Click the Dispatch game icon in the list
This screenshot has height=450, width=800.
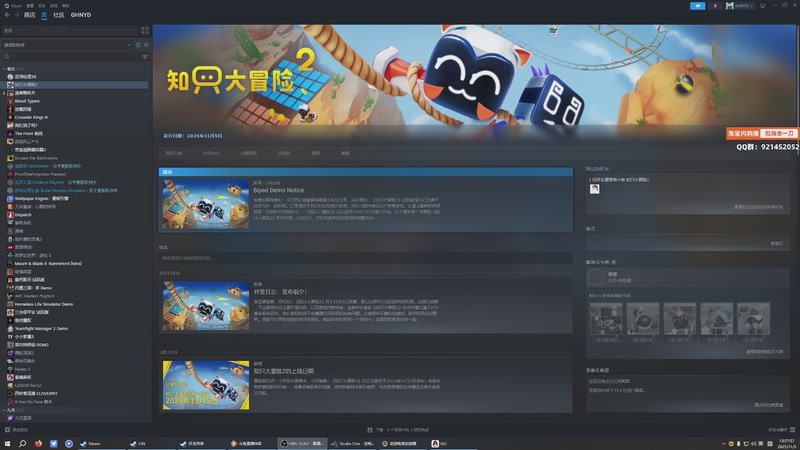(x=10, y=215)
